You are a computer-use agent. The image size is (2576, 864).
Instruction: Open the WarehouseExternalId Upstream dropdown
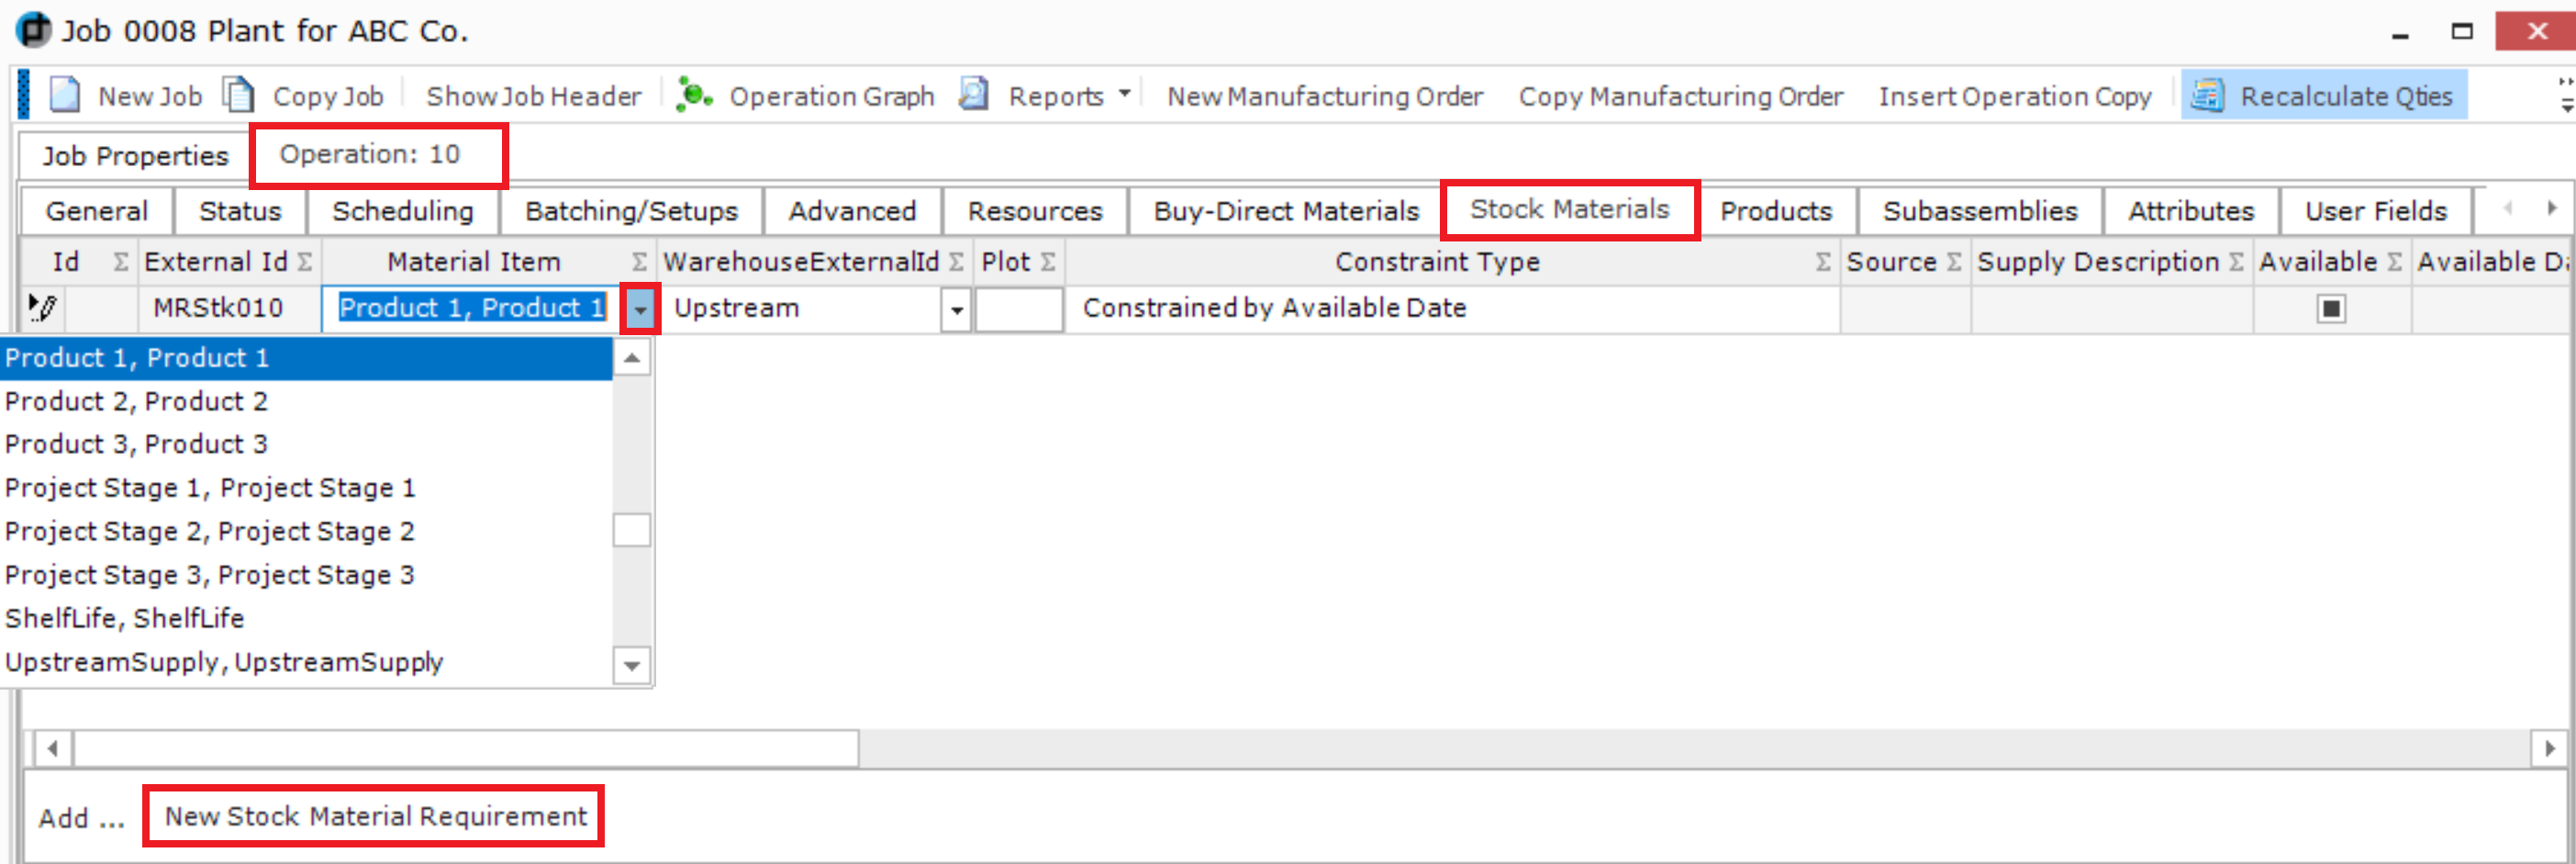coord(956,309)
